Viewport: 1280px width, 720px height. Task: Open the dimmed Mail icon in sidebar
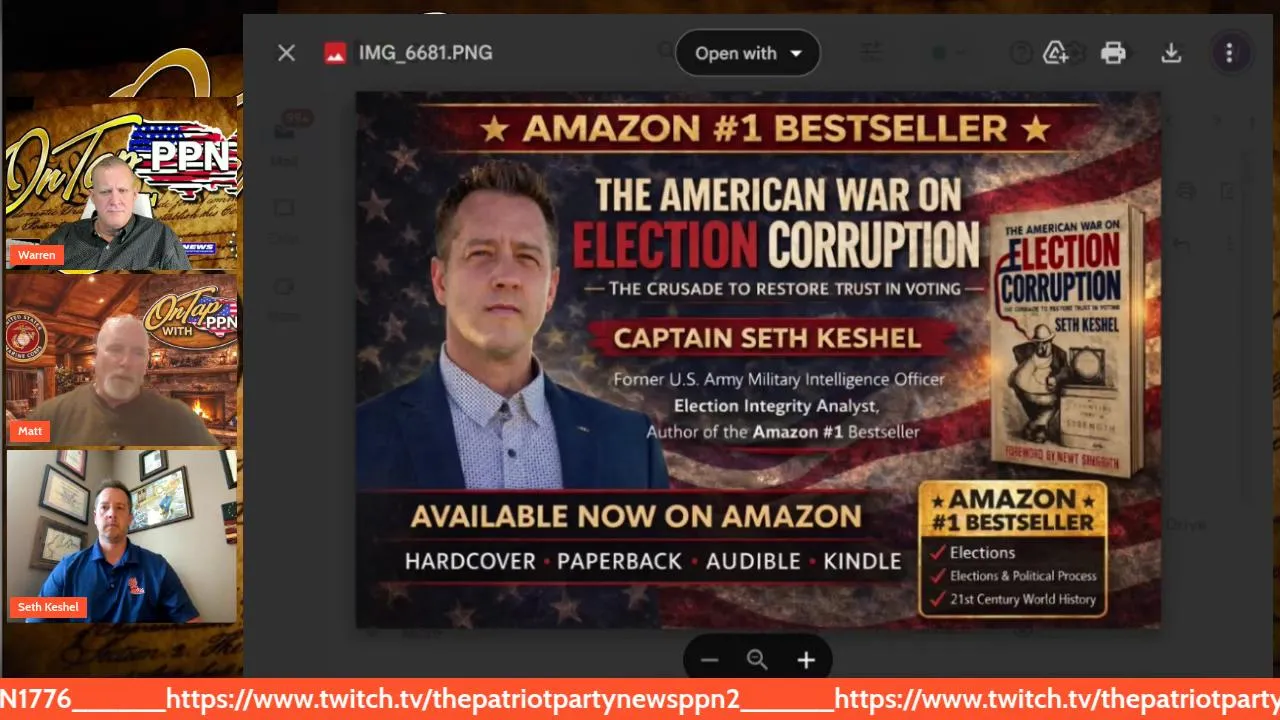point(284,134)
